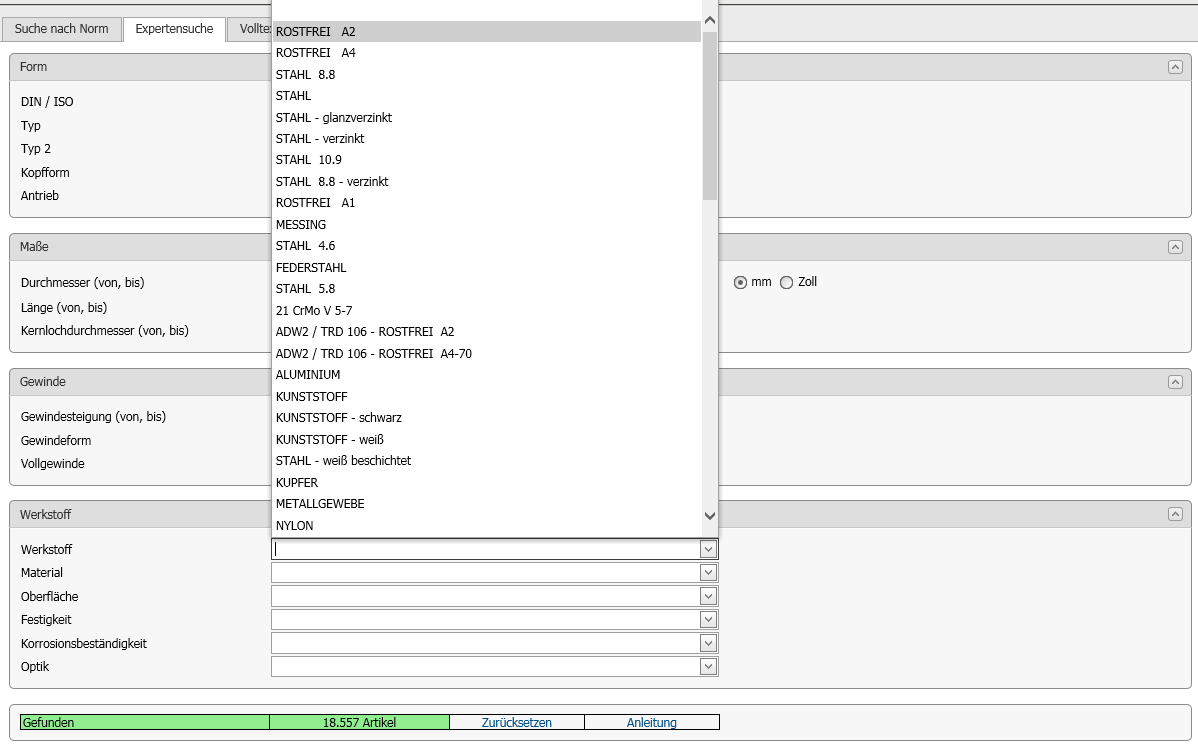Collapse the Form section panel
The height and width of the screenshot is (746, 1198).
1175,67
